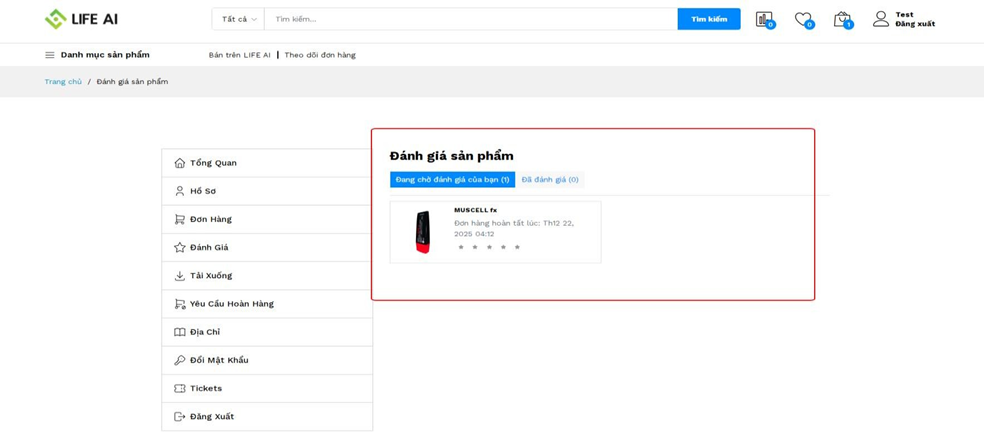Viewport: 984px width, 432px height.
Task: Rate MUSCELL fx with the first star
Action: [461, 247]
